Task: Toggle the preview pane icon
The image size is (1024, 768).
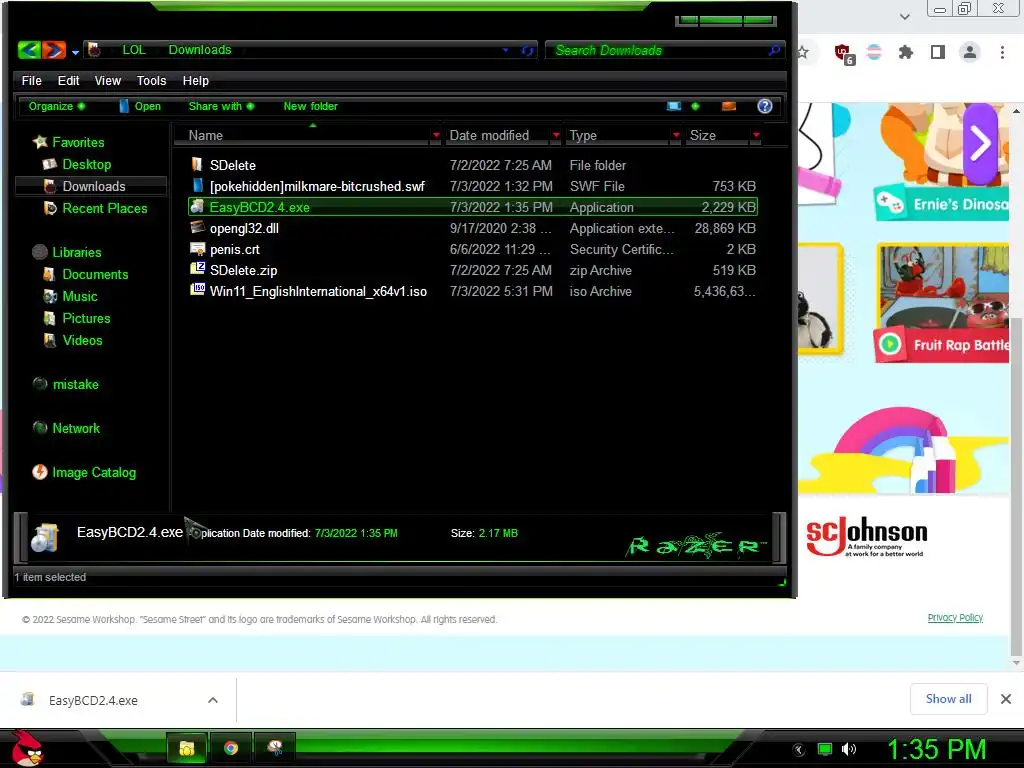Action: (x=729, y=106)
